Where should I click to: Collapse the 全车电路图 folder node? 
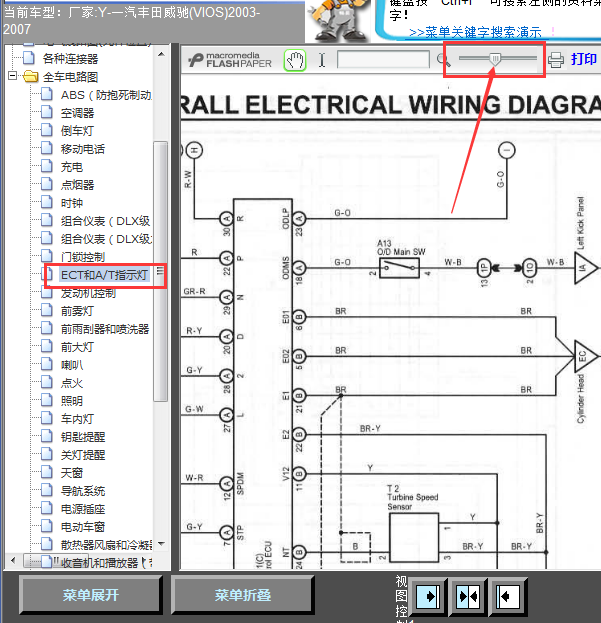12,75
